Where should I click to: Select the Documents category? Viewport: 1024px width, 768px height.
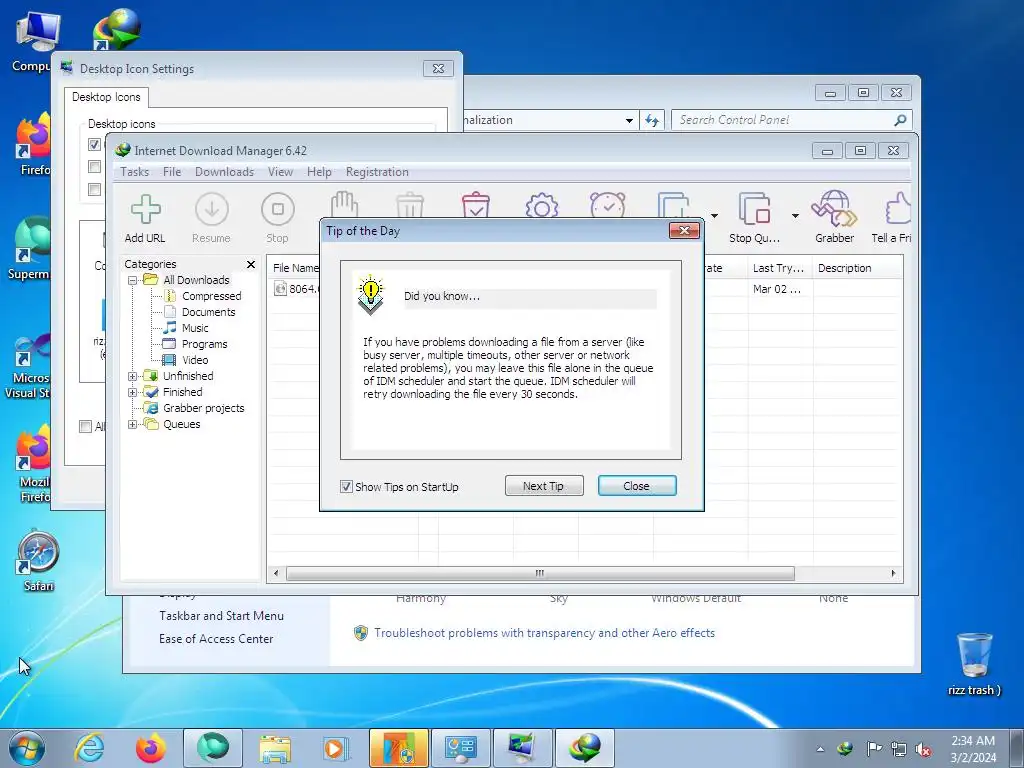208,312
